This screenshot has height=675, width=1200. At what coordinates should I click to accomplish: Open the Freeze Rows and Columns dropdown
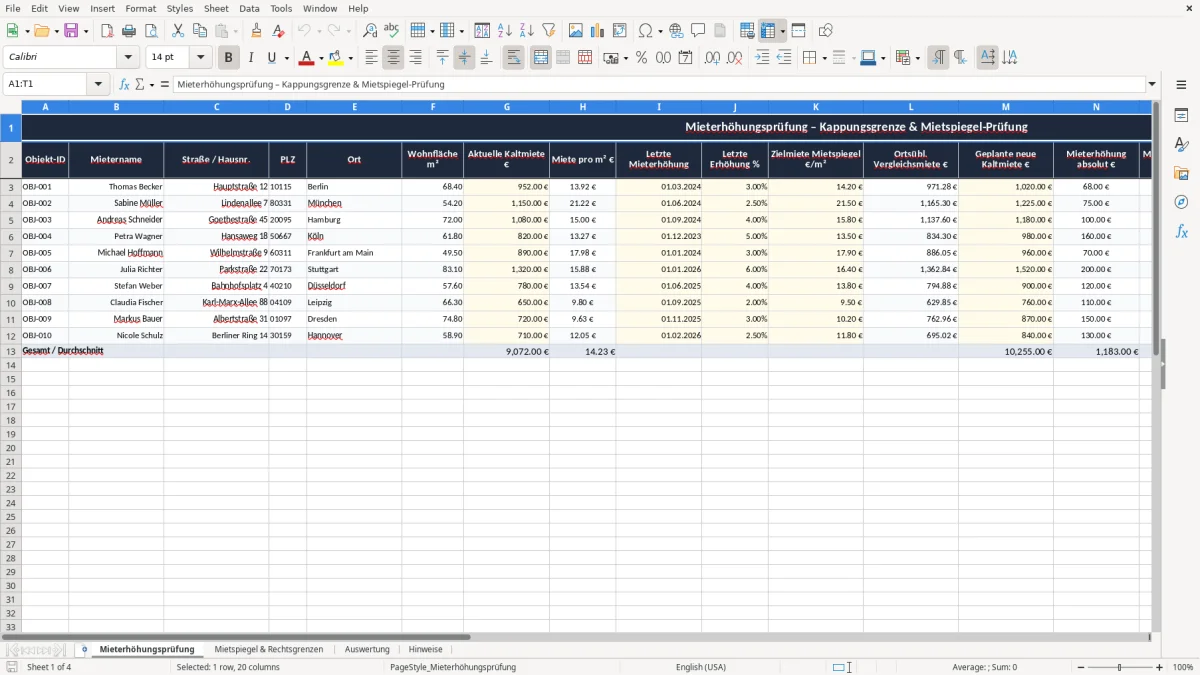pos(782,31)
